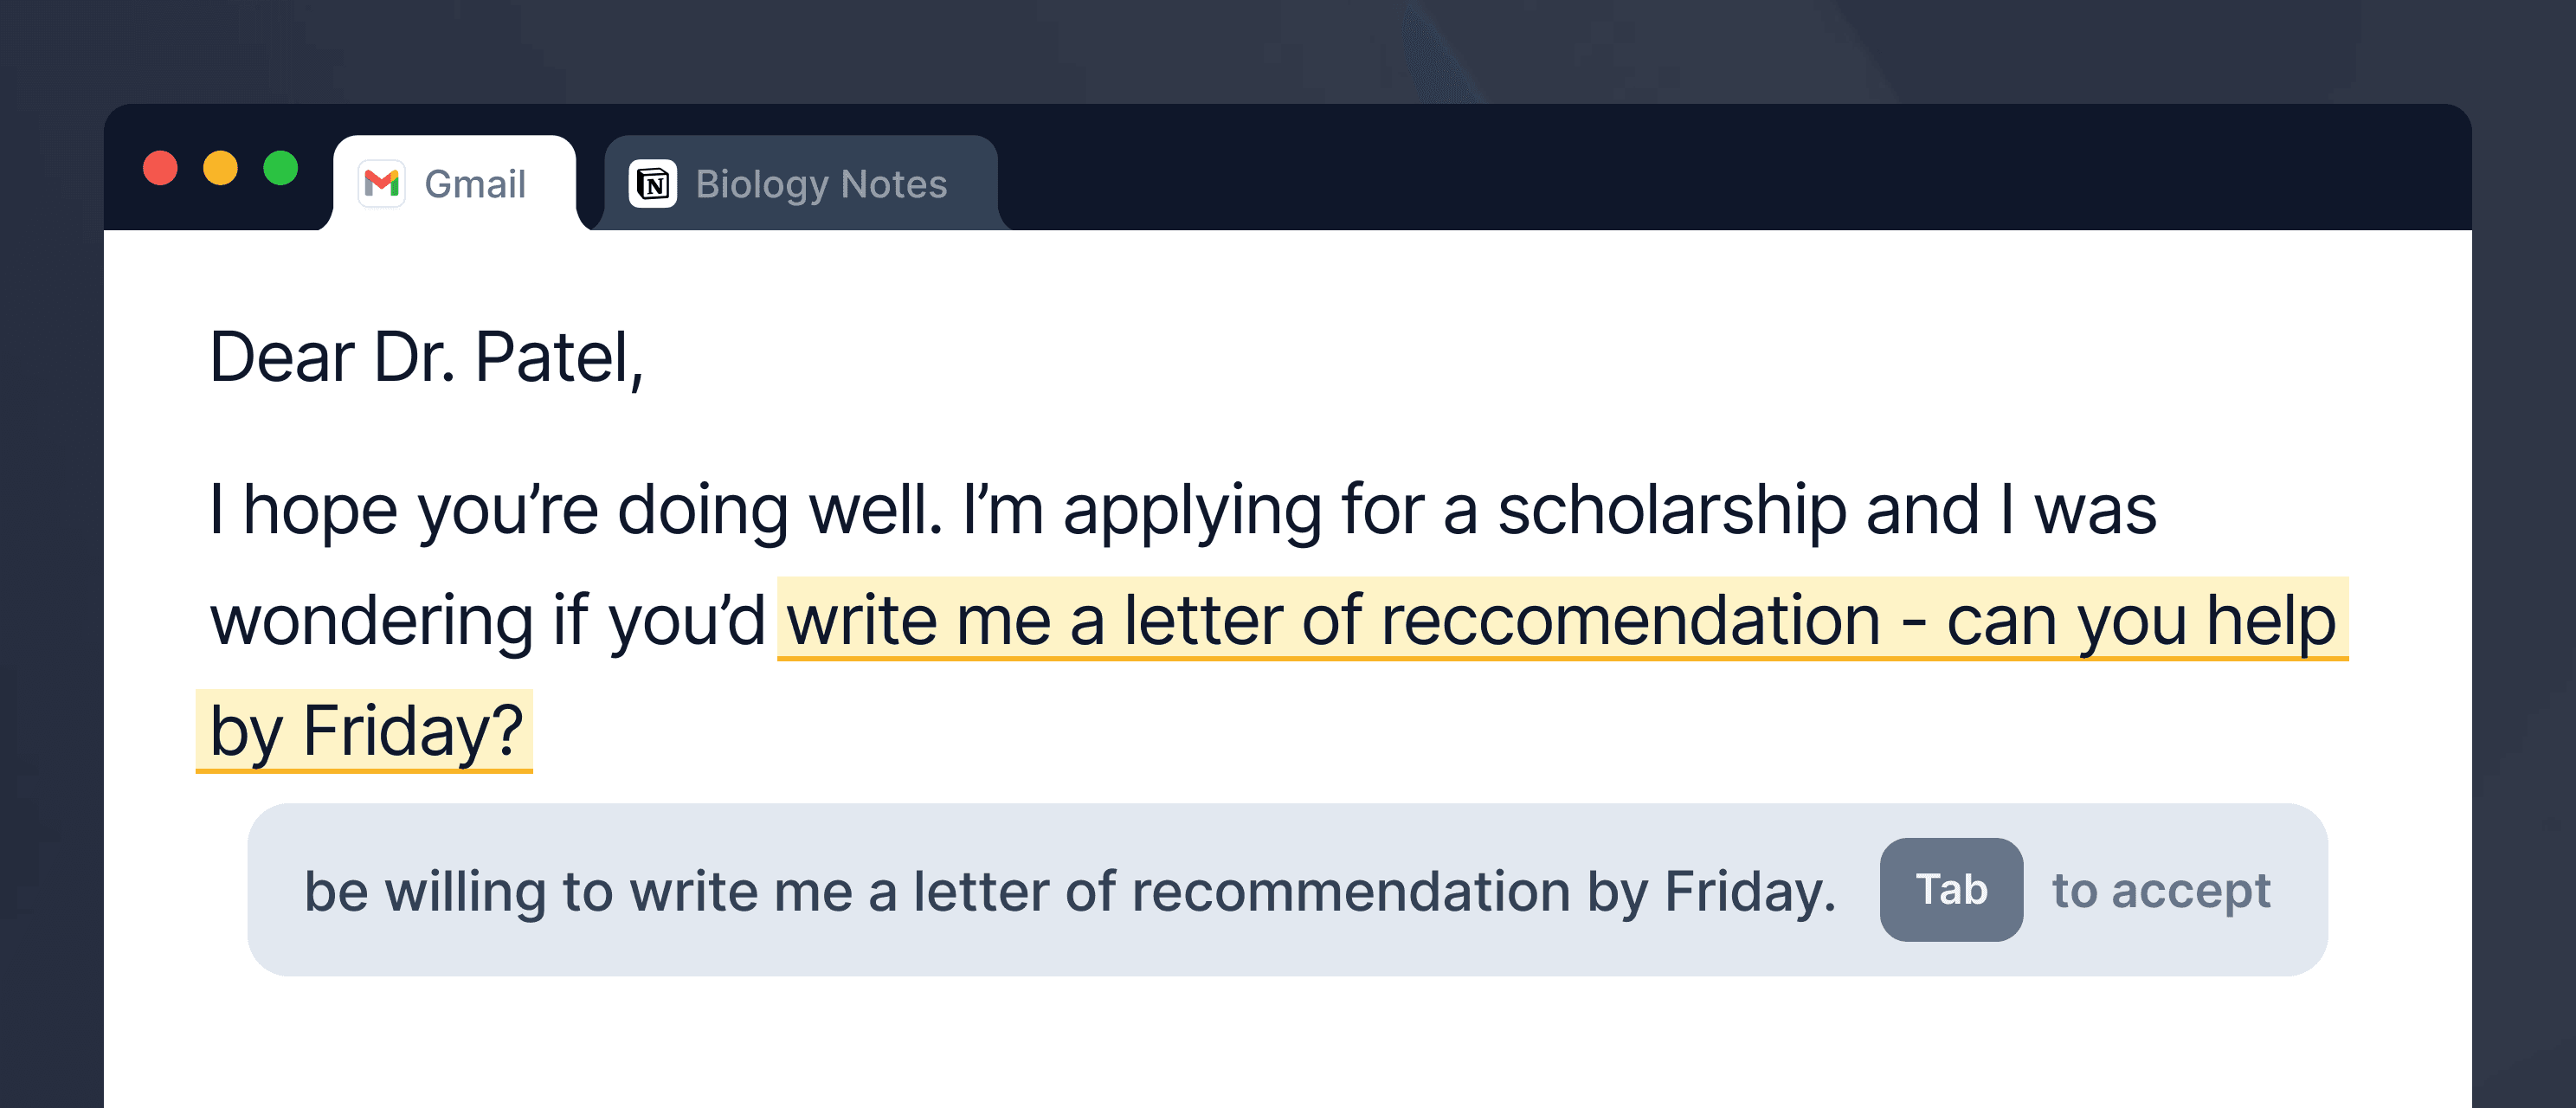Click the word "wondering" in the email body

371,621
